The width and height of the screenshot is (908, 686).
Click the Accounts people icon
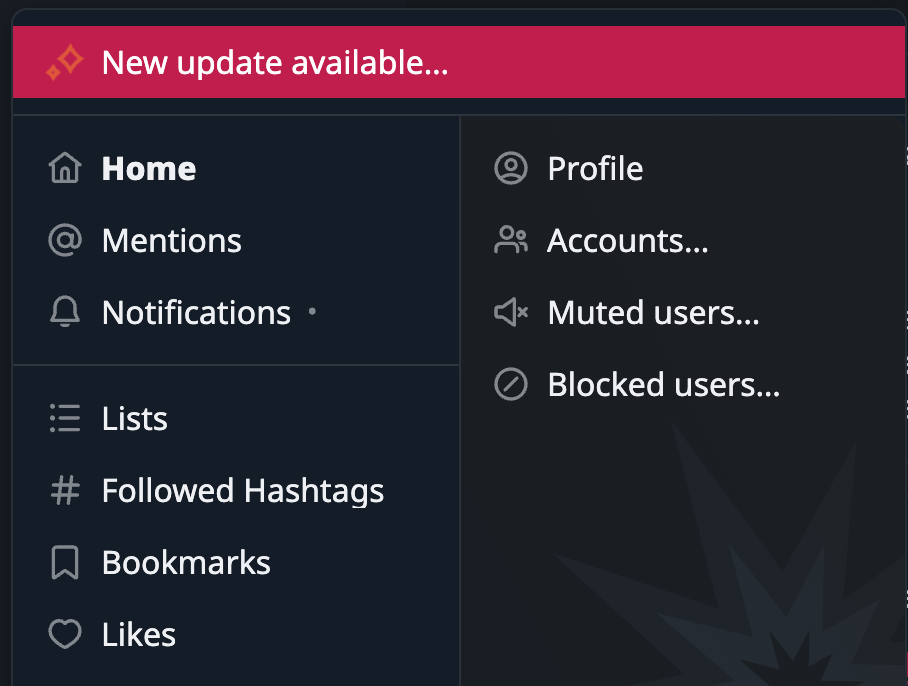pyautogui.click(x=511, y=240)
